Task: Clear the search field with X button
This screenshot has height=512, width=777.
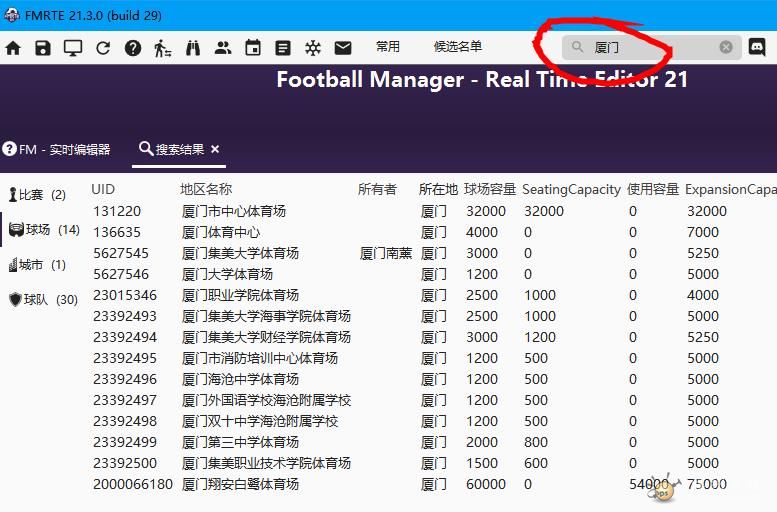Action: [726, 47]
